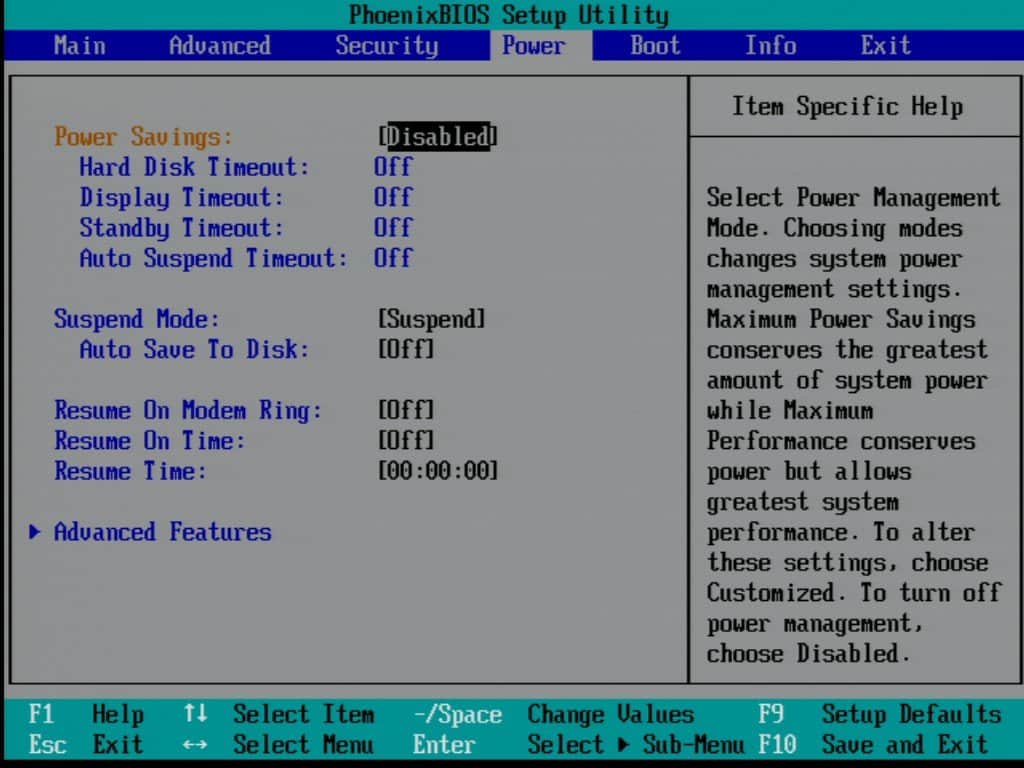The image size is (1024, 768).
Task: Toggle Auto Save To Disk [Off] value
Action: pos(406,349)
